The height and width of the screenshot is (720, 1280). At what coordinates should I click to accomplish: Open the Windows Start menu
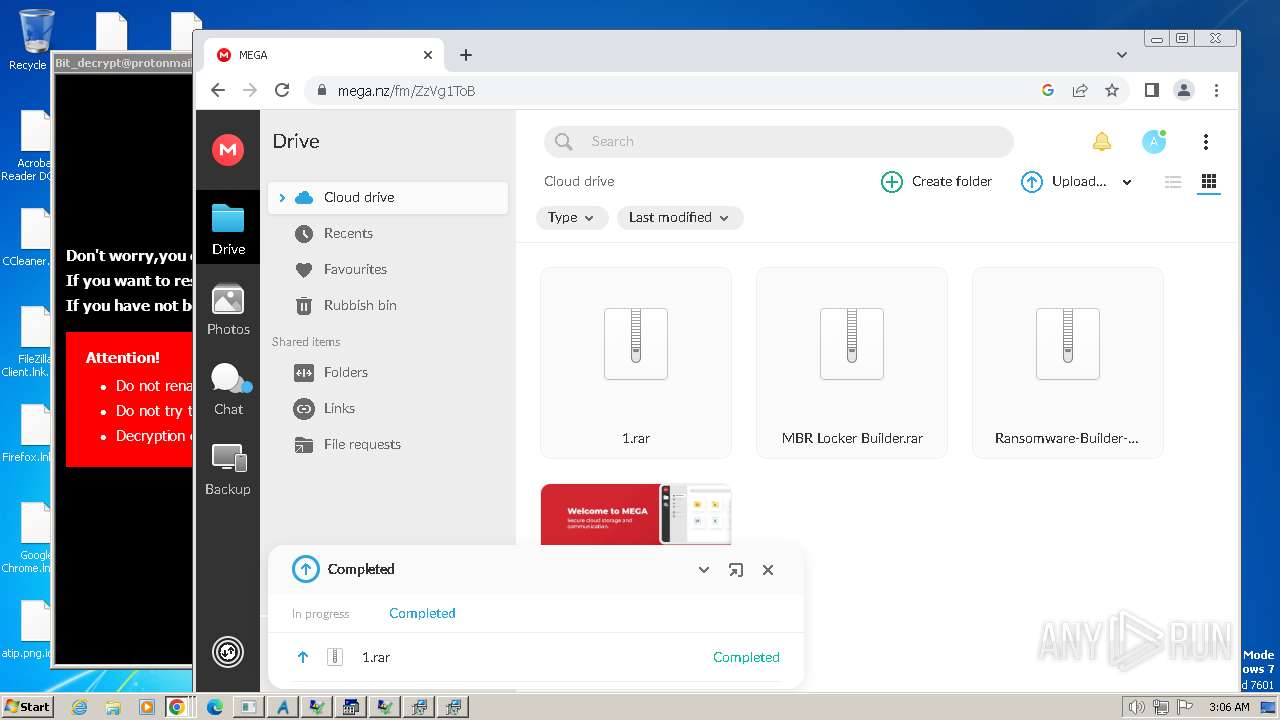pyautogui.click(x=27, y=706)
